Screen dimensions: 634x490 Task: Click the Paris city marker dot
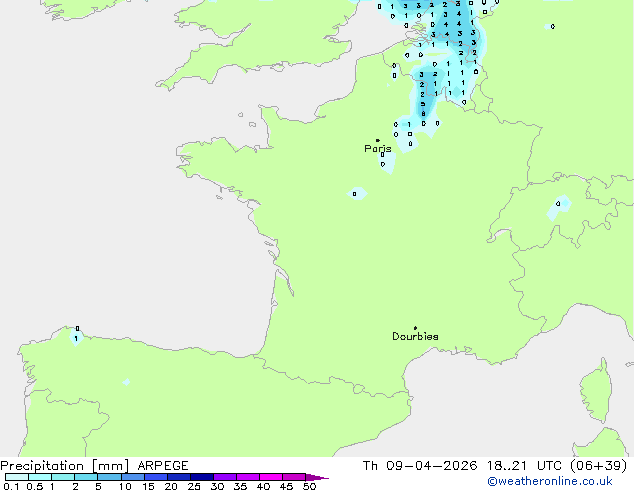tap(377, 140)
